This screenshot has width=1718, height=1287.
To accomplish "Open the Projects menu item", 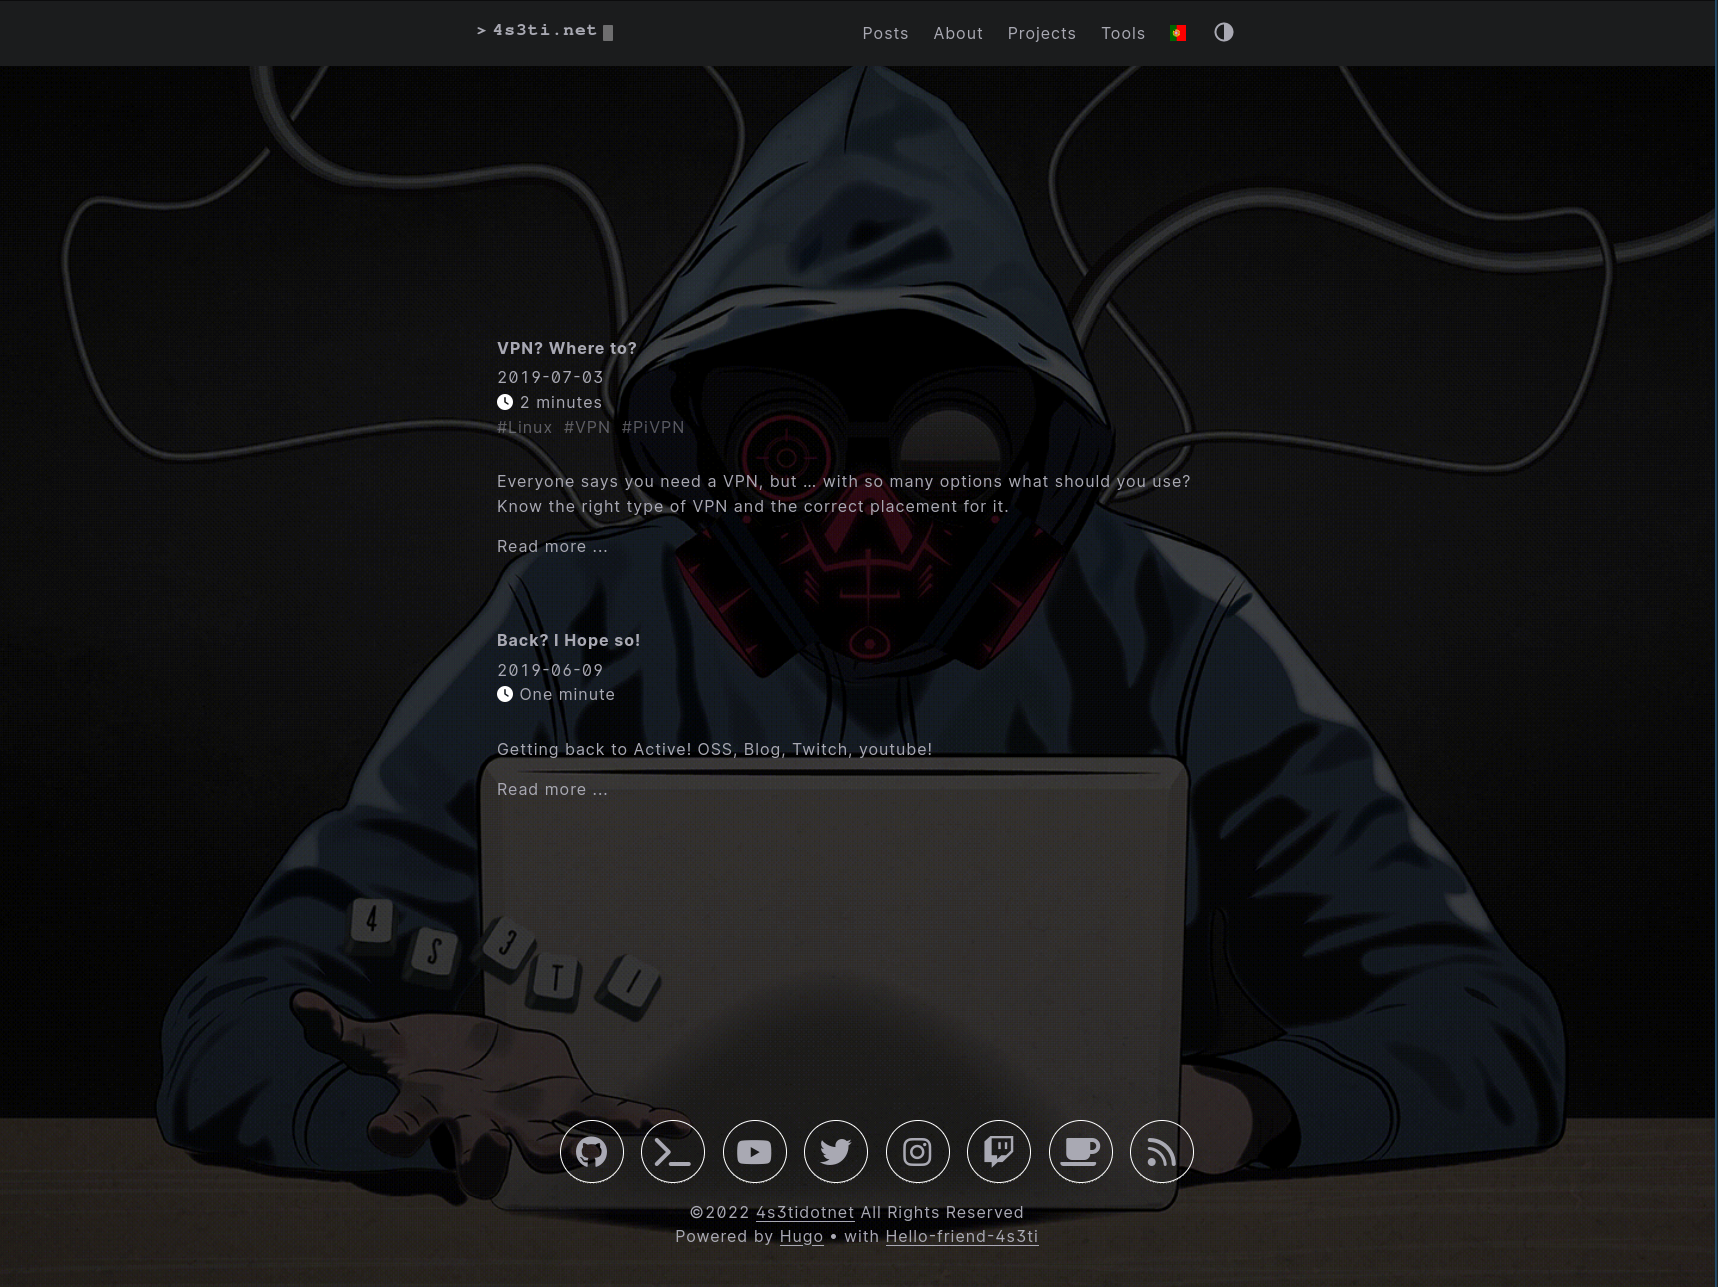I will pyautogui.click(x=1041, y=33).
